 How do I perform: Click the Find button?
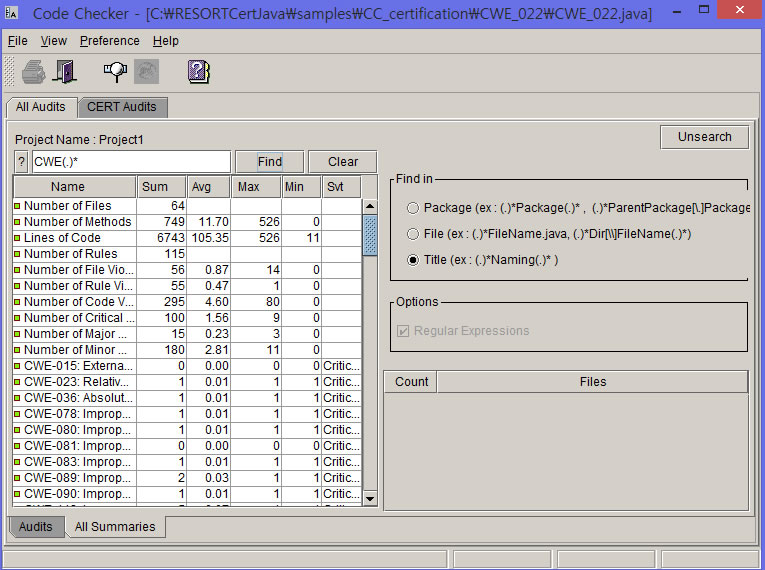[270, 162]
